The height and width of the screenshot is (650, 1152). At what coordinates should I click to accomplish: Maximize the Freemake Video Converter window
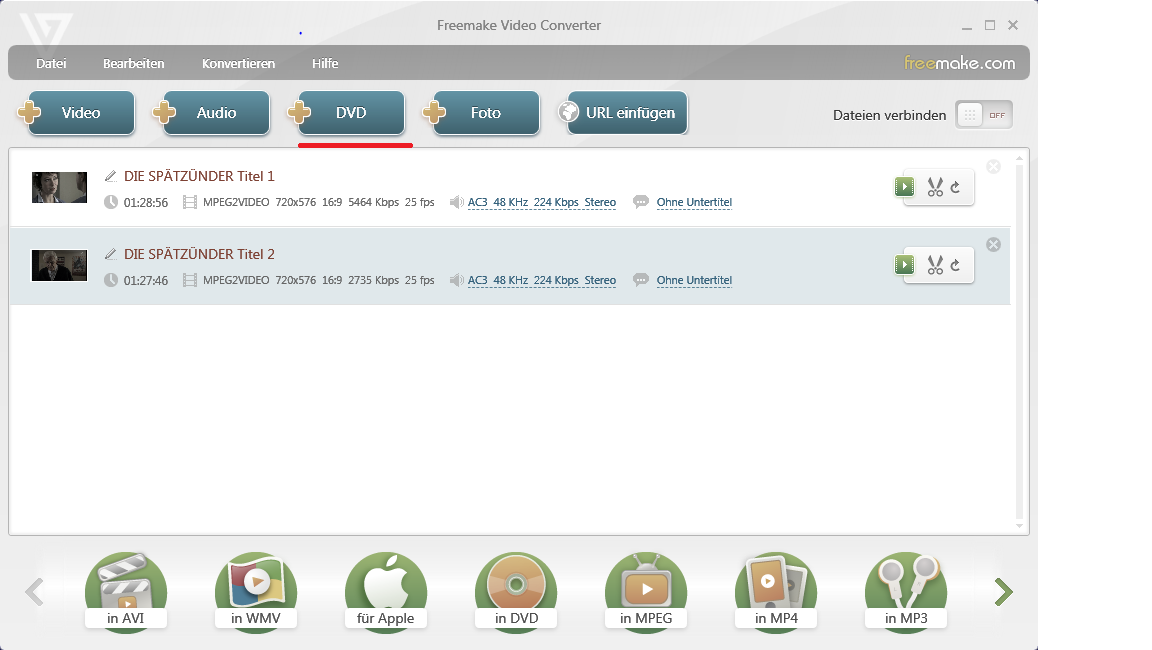click(x=990, y=25)
